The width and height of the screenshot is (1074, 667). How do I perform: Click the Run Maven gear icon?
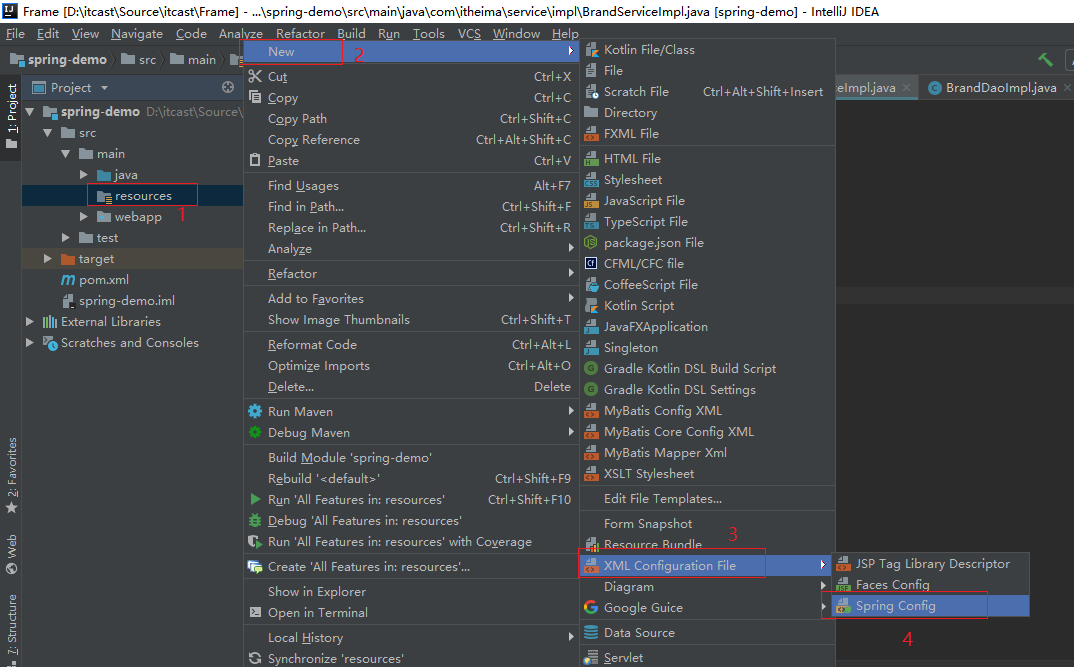point(255,412)
